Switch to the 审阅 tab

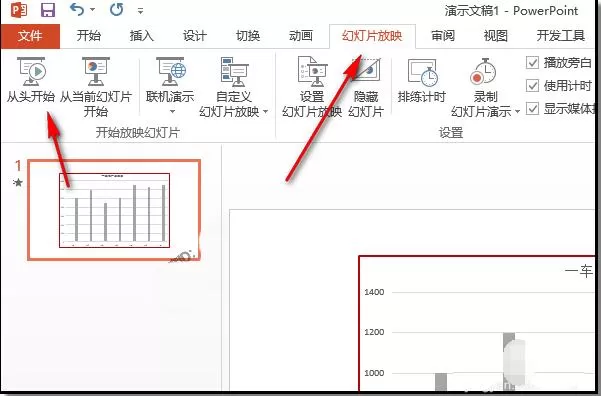443,36
